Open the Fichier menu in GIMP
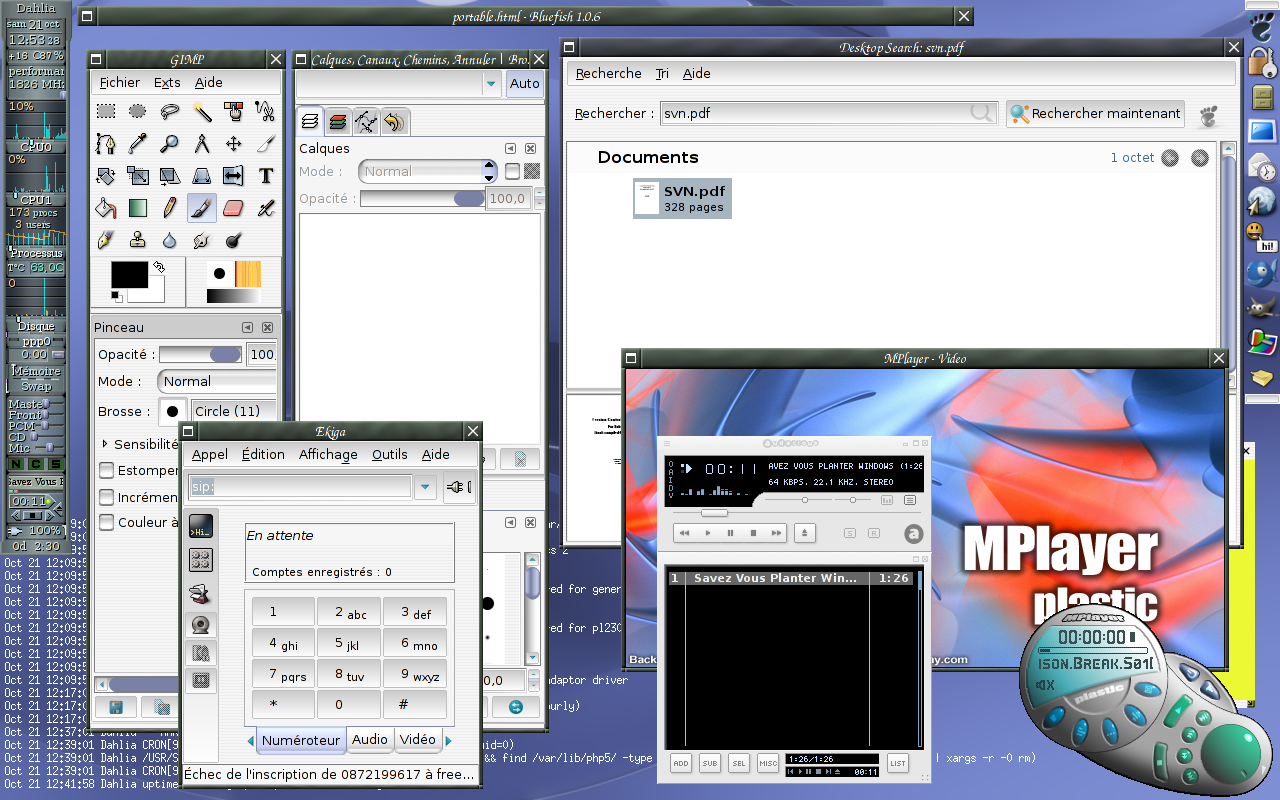The height and width of the screenshot is (800, 1280). pos(120,82)
